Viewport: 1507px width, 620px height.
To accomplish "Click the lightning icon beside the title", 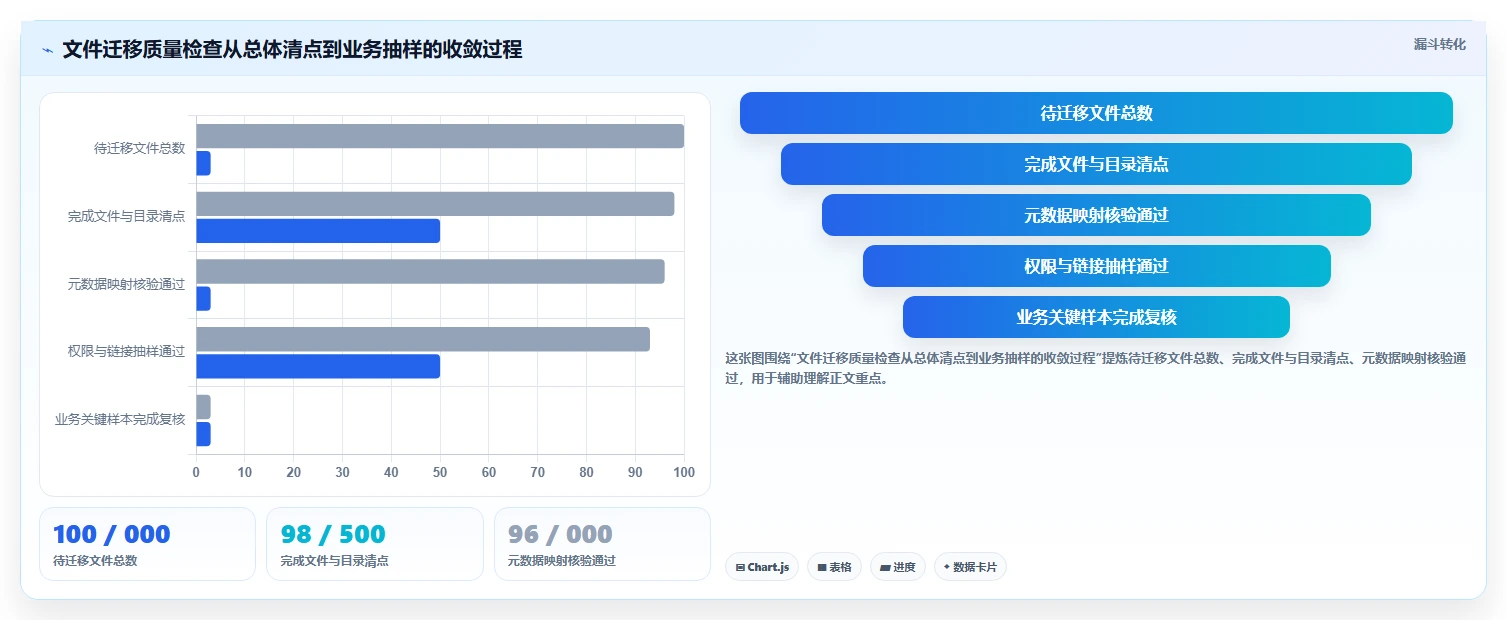I will point(47,50).
